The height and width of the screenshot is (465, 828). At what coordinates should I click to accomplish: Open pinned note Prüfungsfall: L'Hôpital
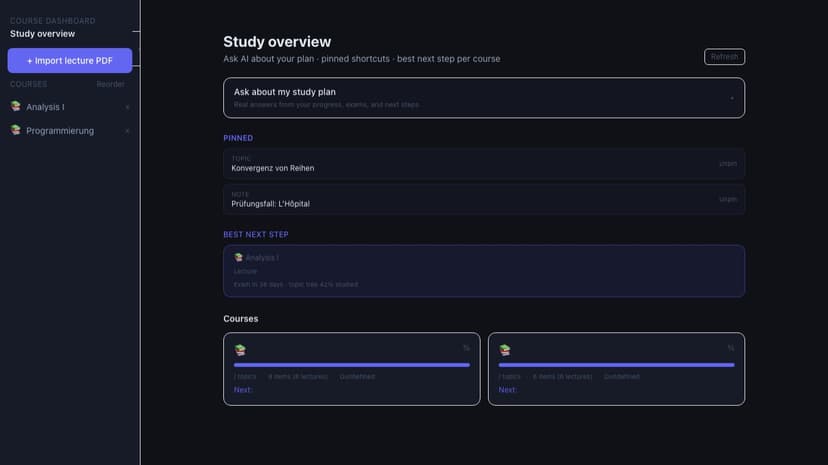coord(484,200)
